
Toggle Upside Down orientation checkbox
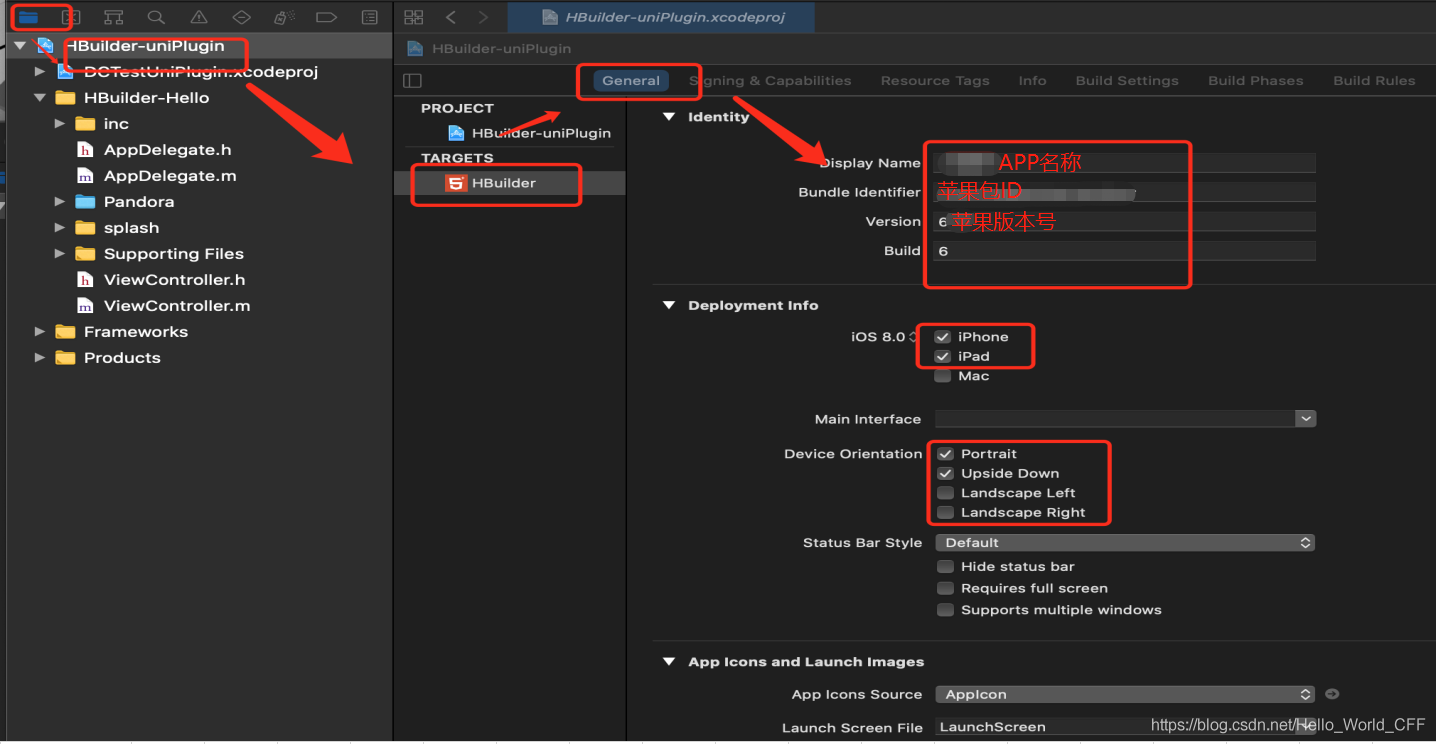945,474
